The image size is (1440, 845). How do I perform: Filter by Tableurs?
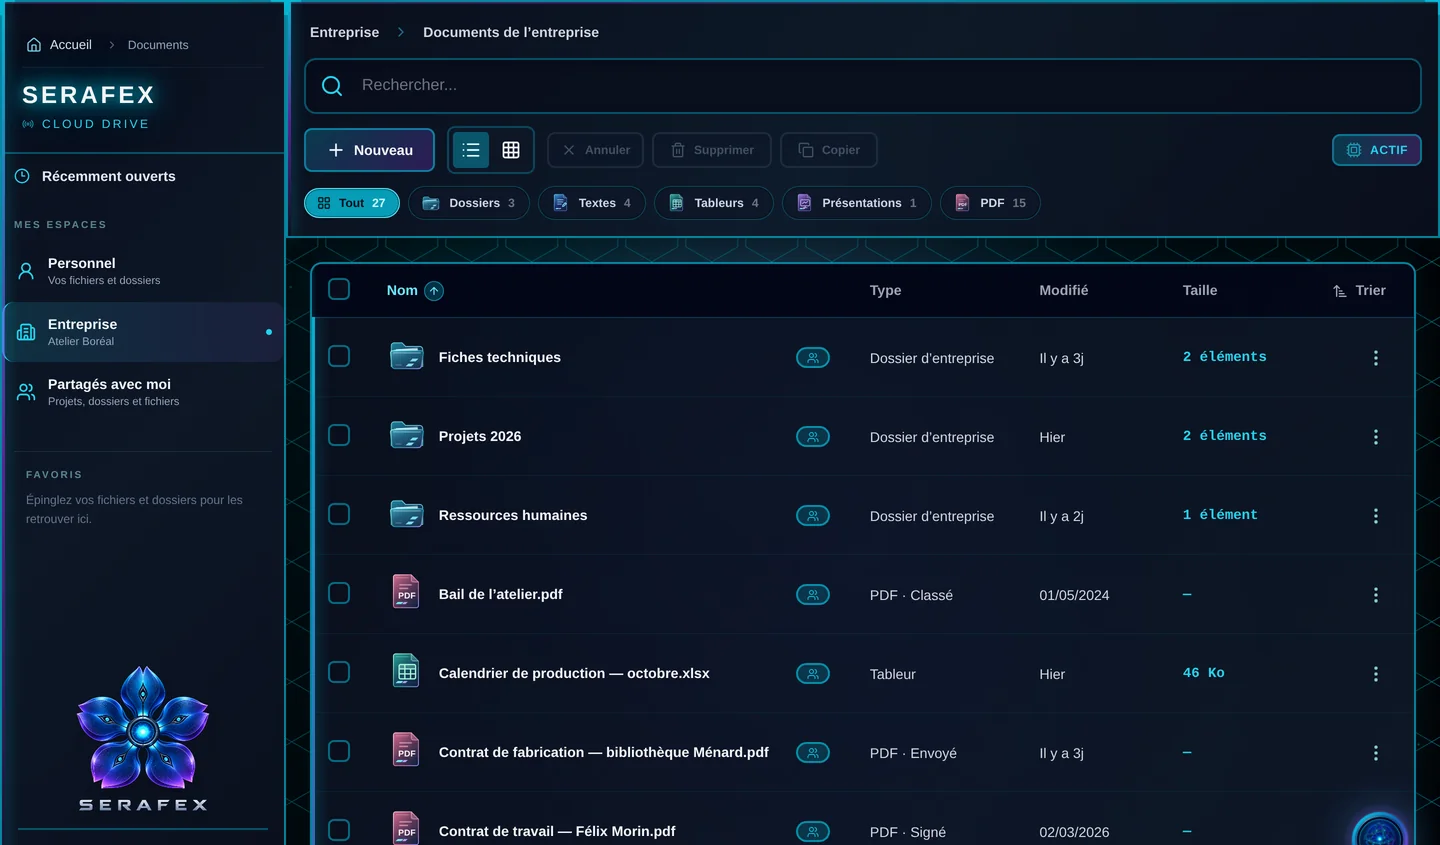tap(714, 203)
